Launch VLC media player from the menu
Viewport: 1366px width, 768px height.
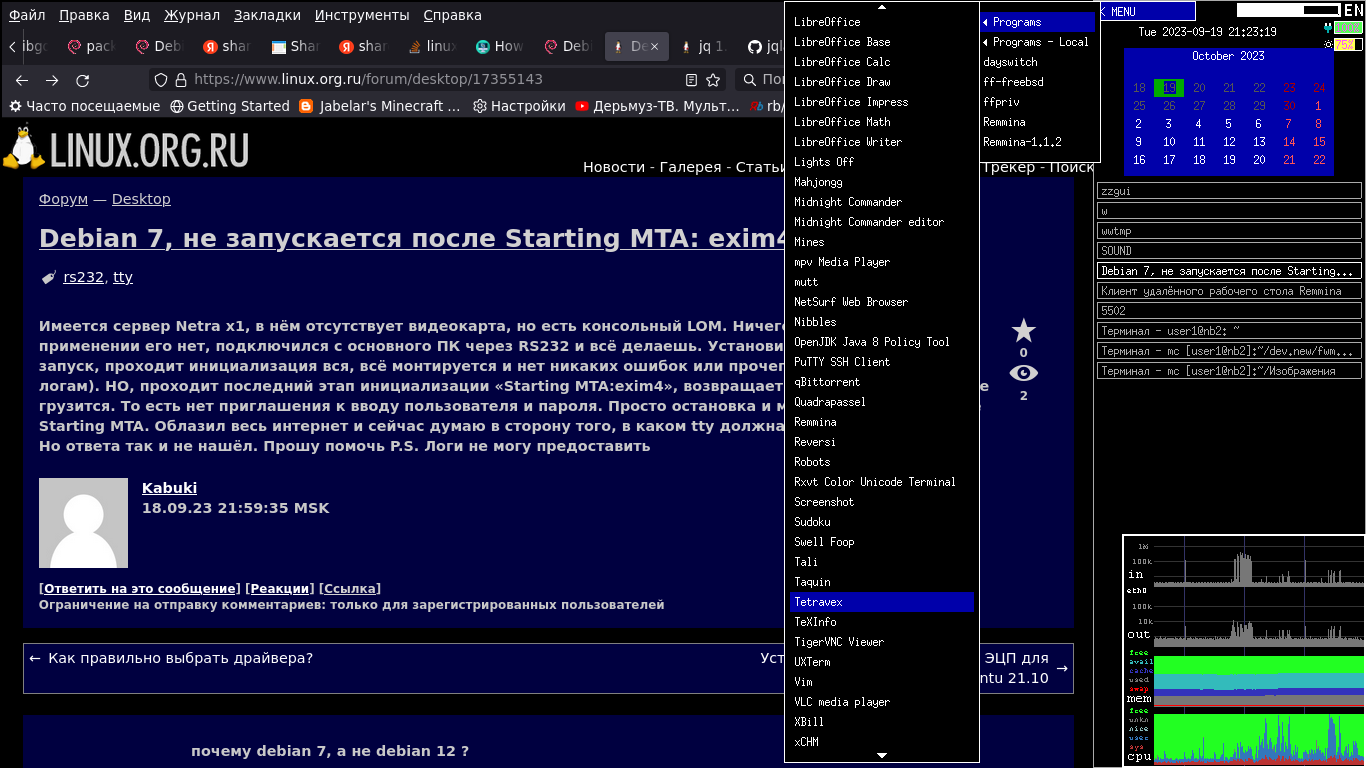tap(881, 702)
